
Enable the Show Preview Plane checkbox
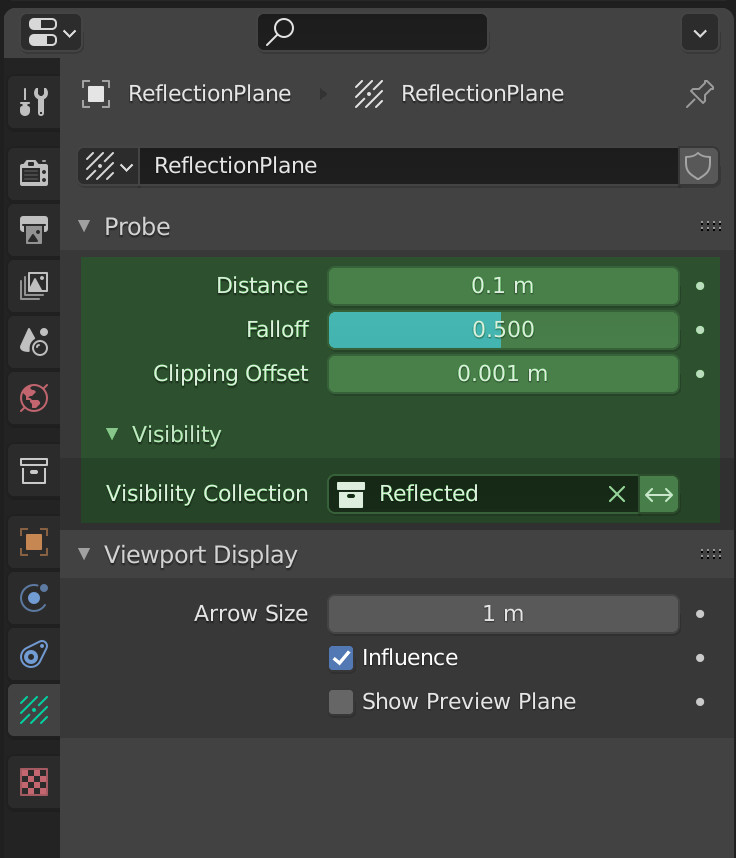click(x=341, y=702)
